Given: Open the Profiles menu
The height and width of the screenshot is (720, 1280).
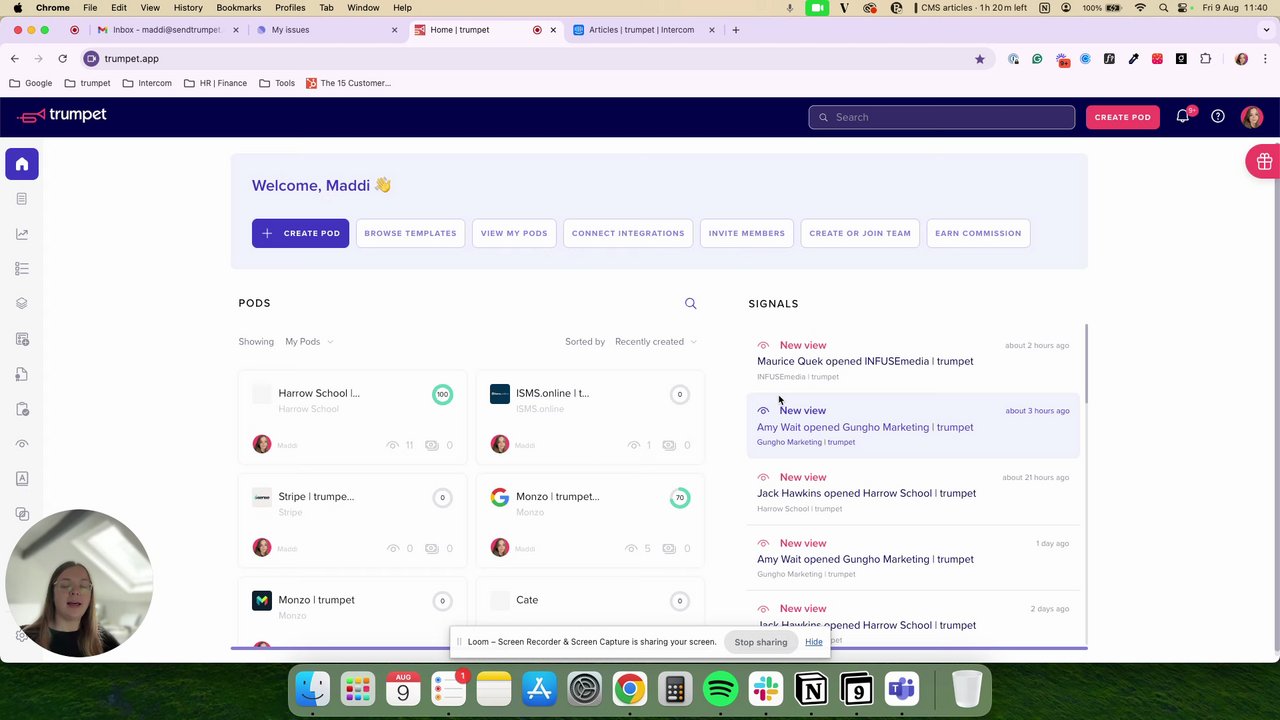Looking at the screenshot, I should 290,8.
